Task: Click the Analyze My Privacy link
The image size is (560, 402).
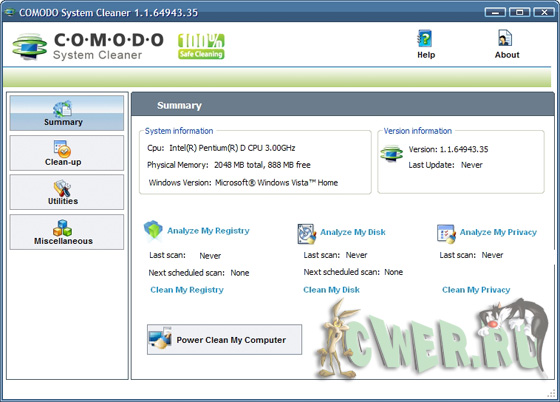Action: coord(498,232)
